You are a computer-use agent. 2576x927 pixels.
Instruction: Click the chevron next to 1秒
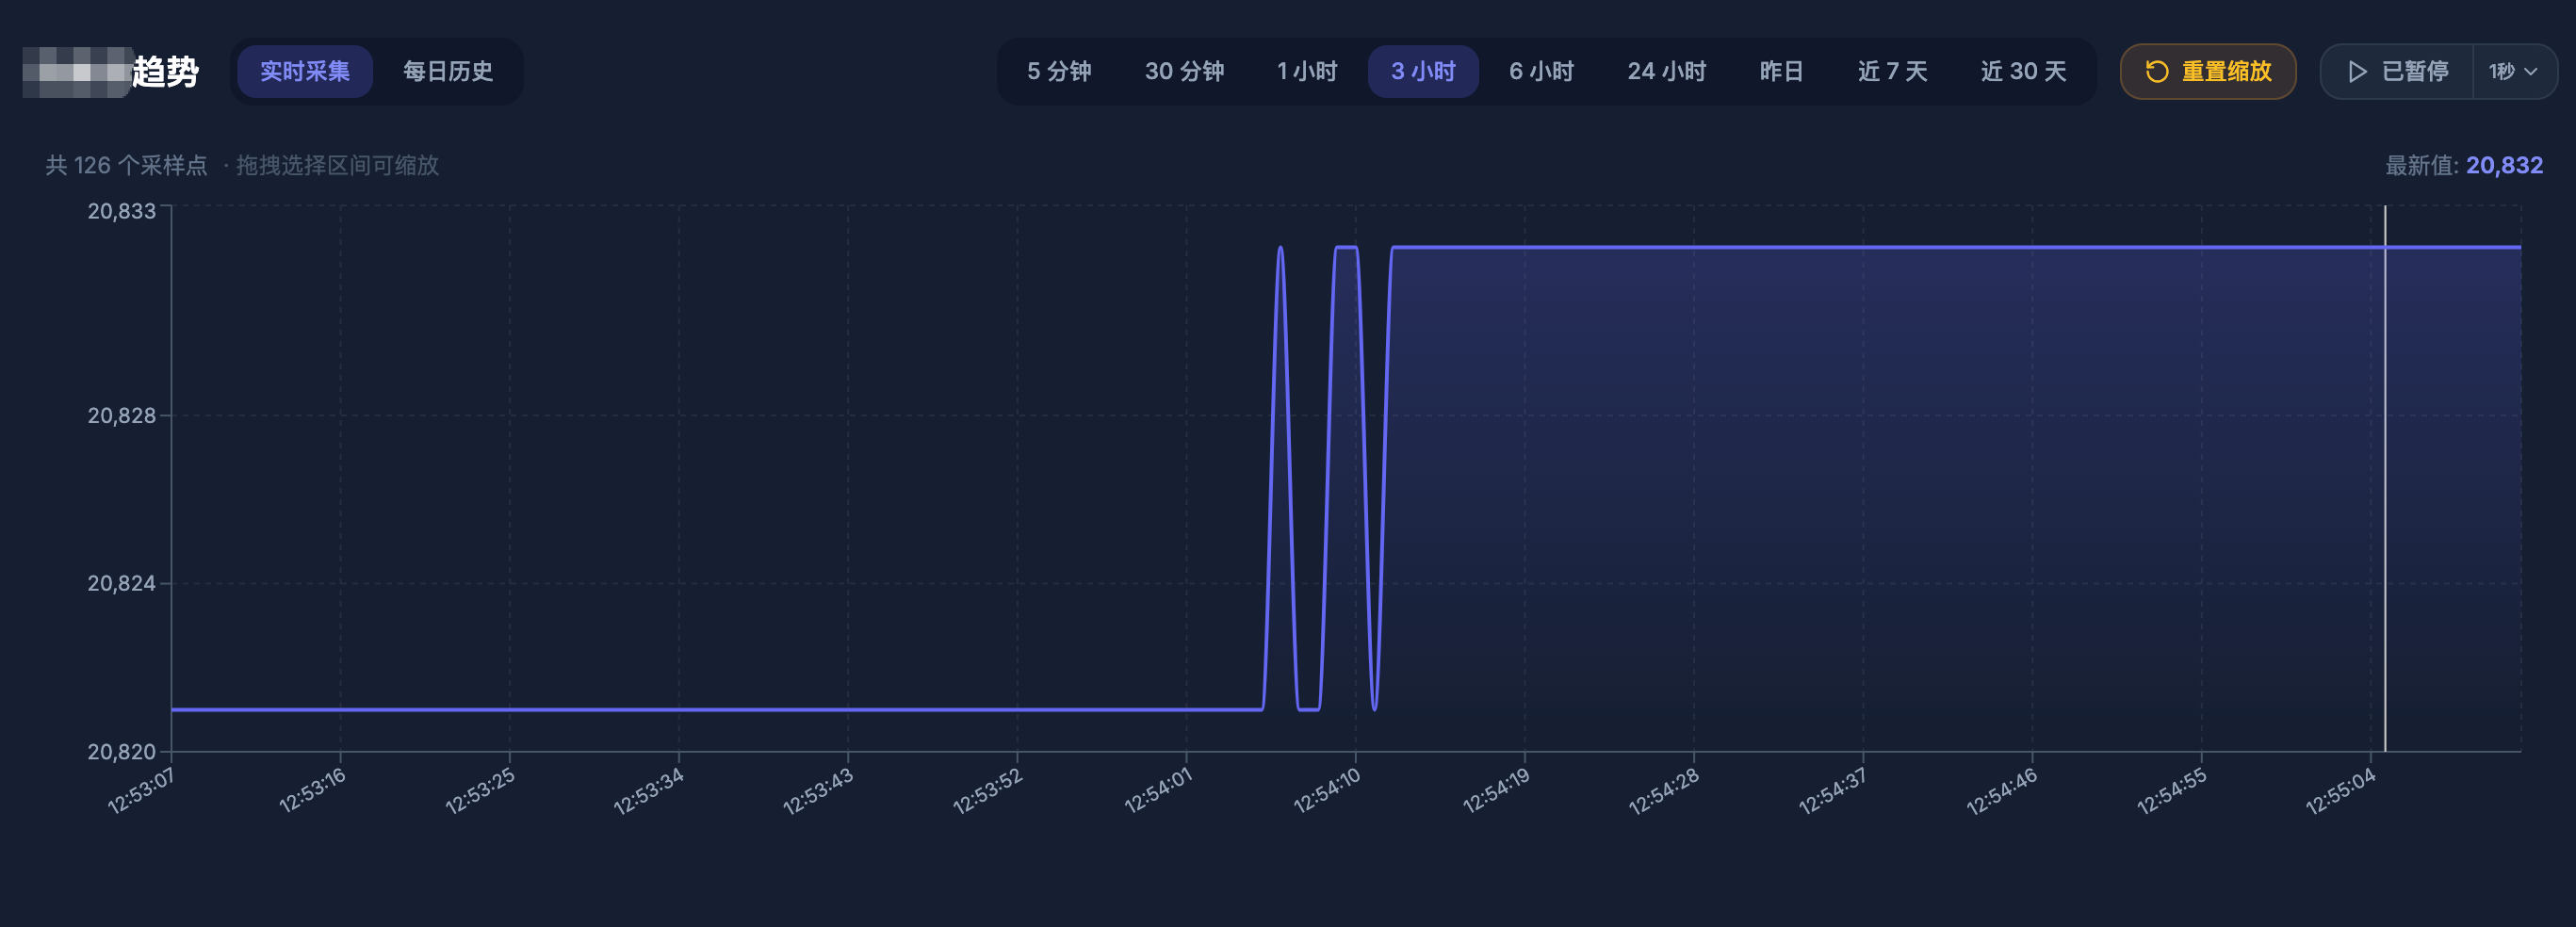pyautogui.click(x=2531, y=72)
